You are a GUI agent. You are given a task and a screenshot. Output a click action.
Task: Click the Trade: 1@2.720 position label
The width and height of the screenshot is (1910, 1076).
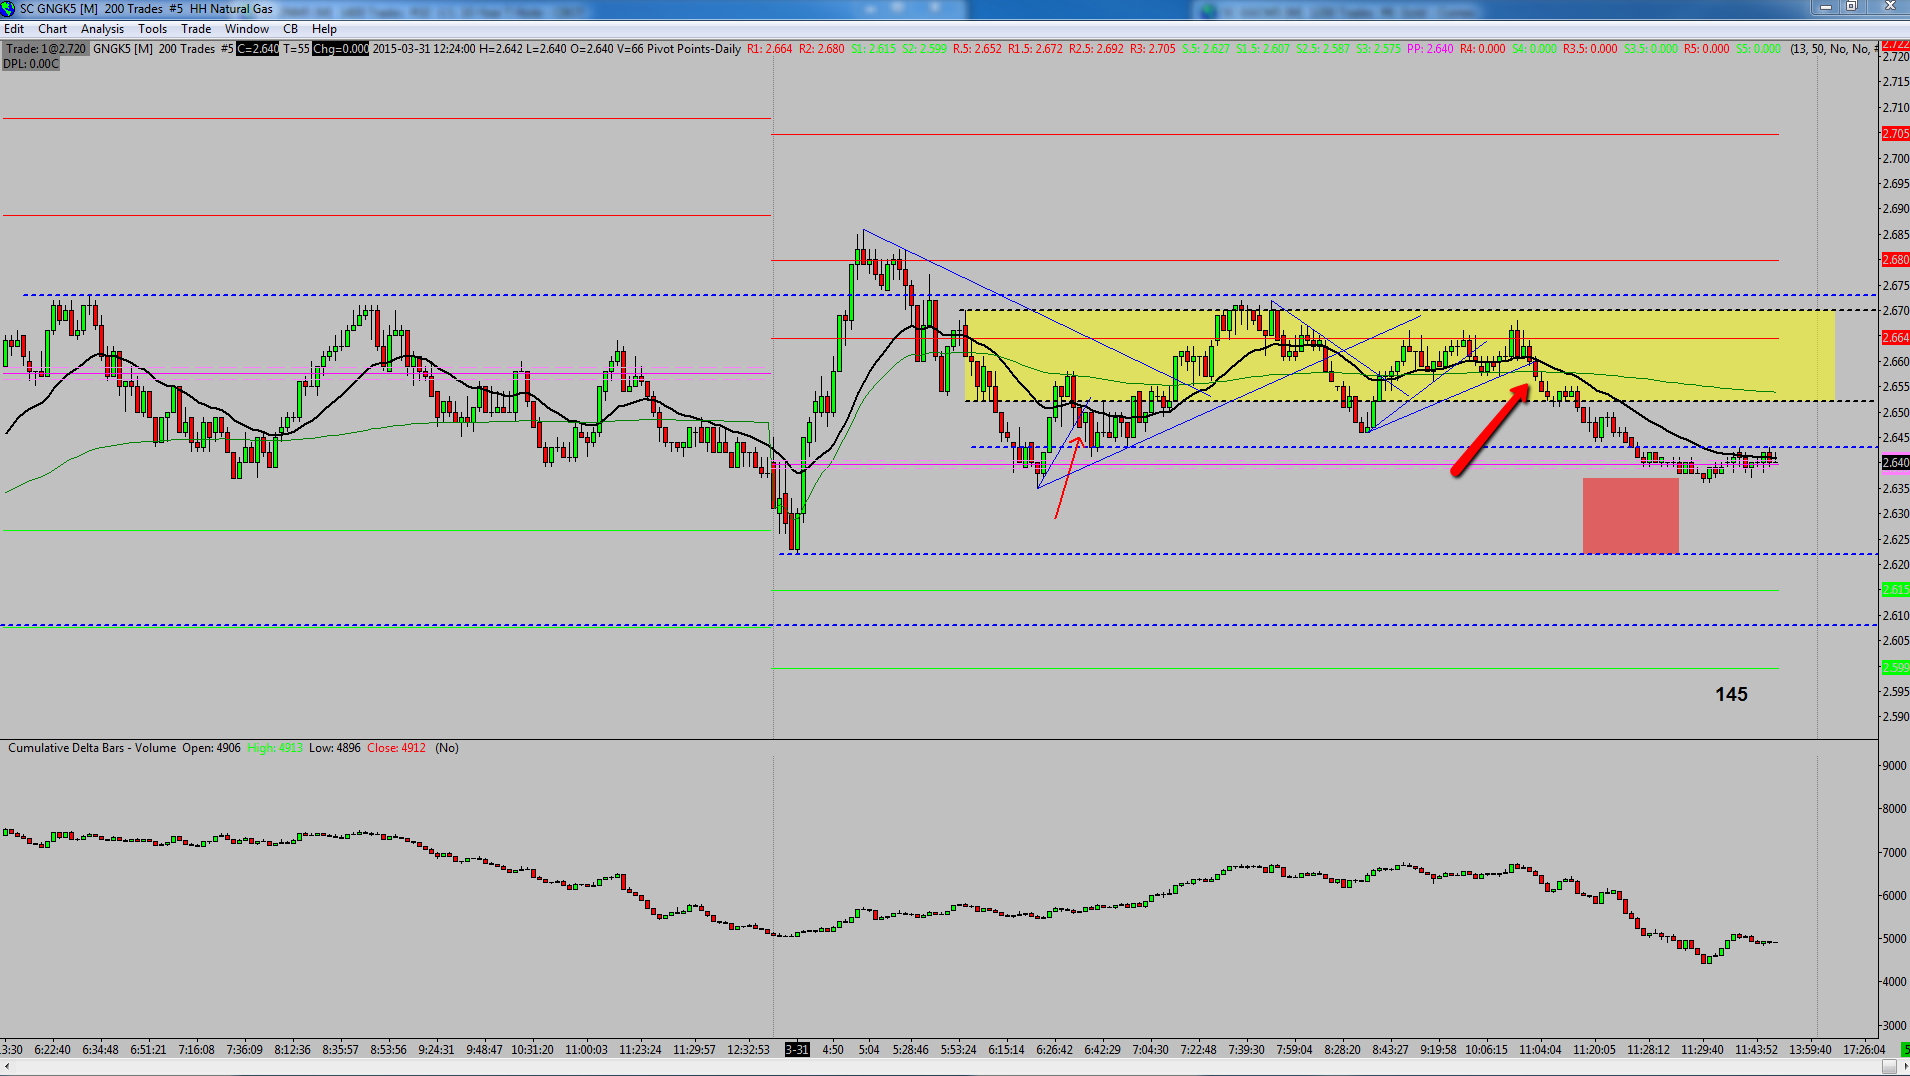click(x=46, y=49)
